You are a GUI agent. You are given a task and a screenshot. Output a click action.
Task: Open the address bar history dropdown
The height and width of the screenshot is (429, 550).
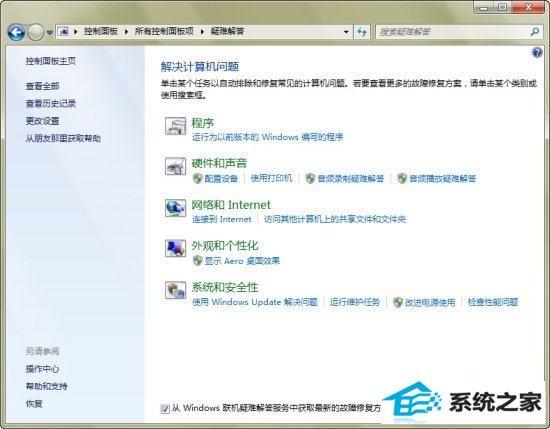tap(346, 32)
